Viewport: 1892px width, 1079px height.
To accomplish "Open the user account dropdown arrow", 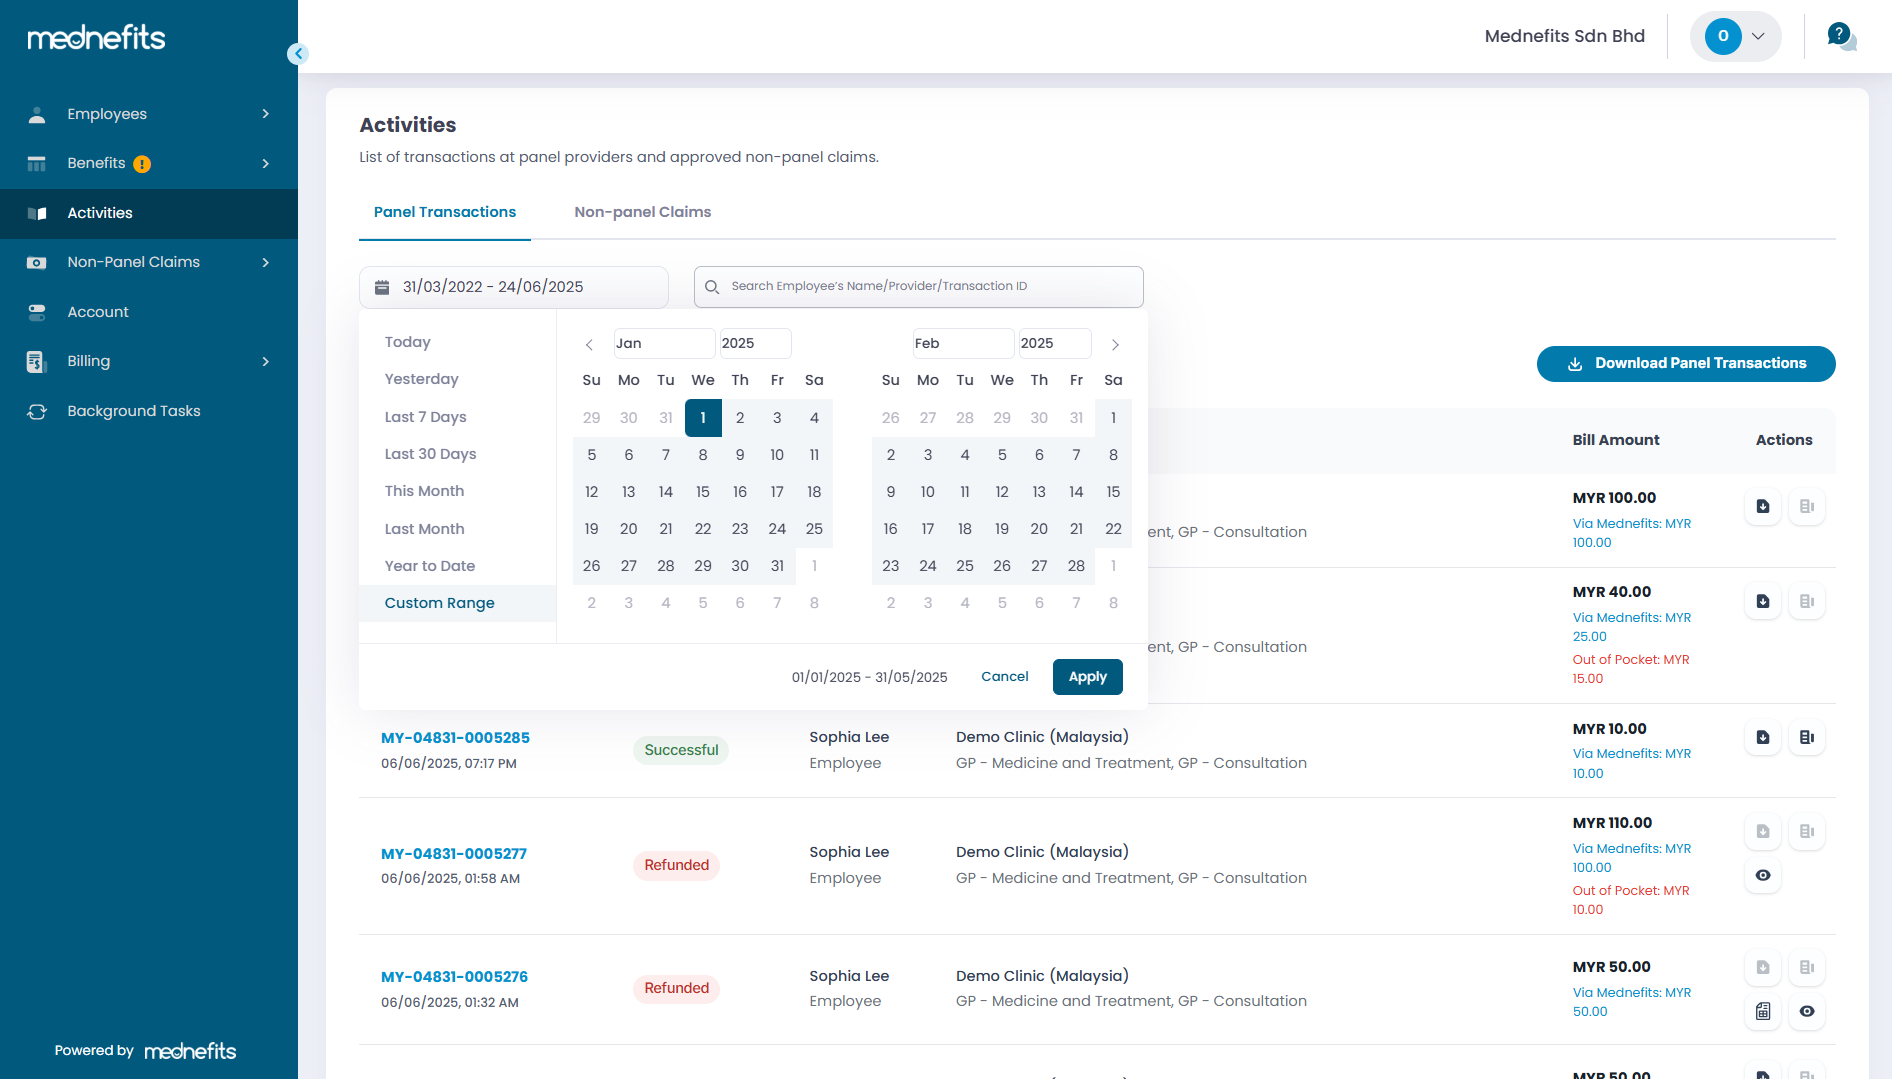I will 1758,36.
